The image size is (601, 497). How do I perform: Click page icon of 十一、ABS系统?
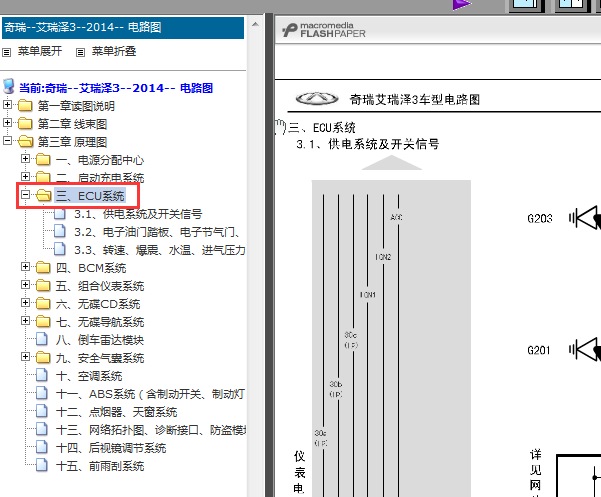42,393
